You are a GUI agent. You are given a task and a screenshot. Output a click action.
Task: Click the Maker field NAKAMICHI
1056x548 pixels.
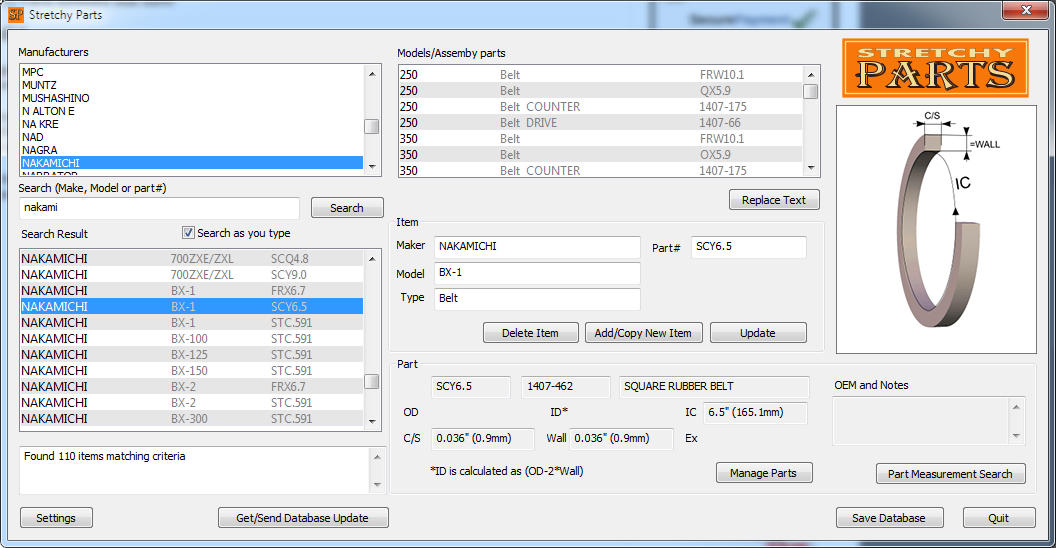click(x=537, y=247)
